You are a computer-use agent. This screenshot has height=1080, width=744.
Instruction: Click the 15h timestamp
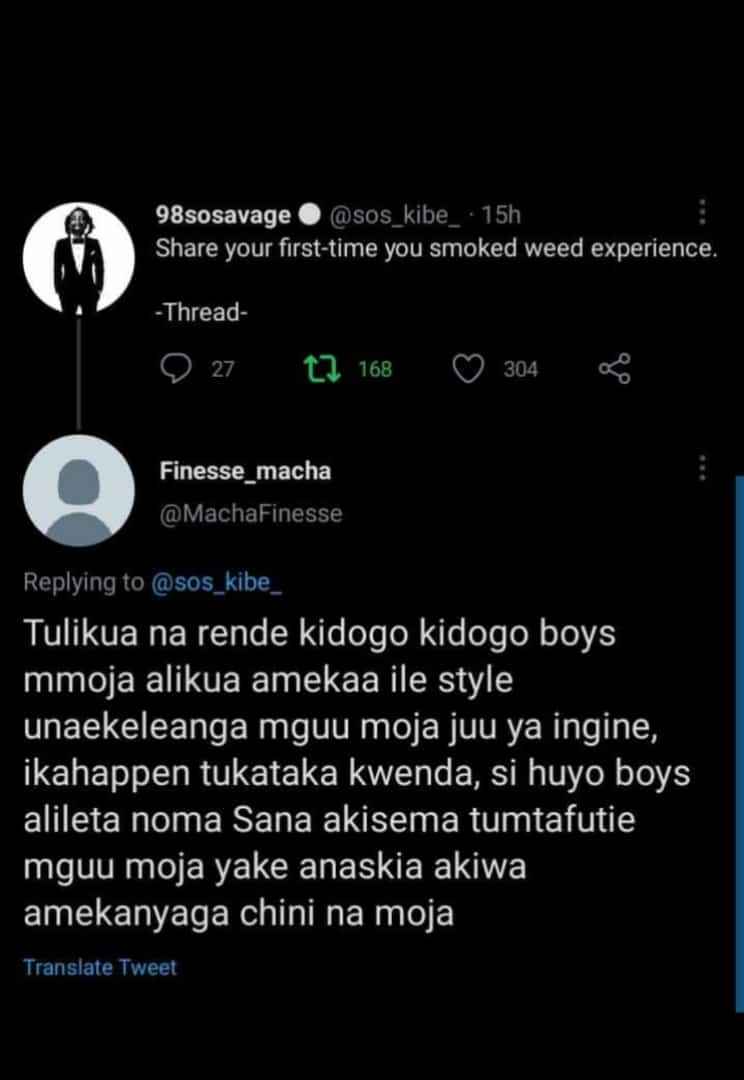pyautogui.click(x=502, y=215)
